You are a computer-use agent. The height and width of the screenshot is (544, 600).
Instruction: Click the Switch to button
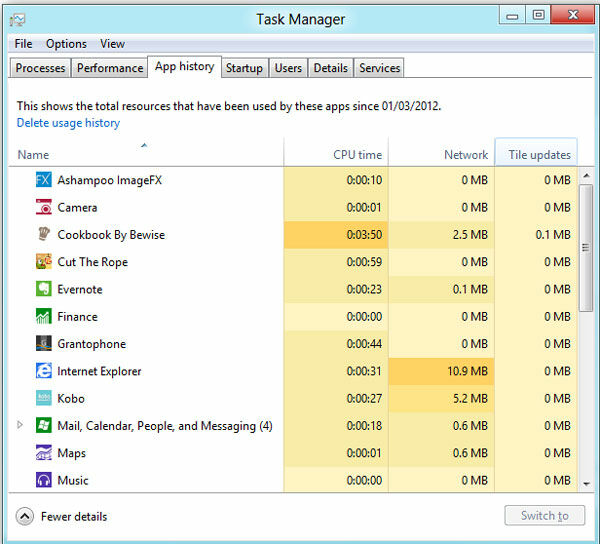coord(545,516)
